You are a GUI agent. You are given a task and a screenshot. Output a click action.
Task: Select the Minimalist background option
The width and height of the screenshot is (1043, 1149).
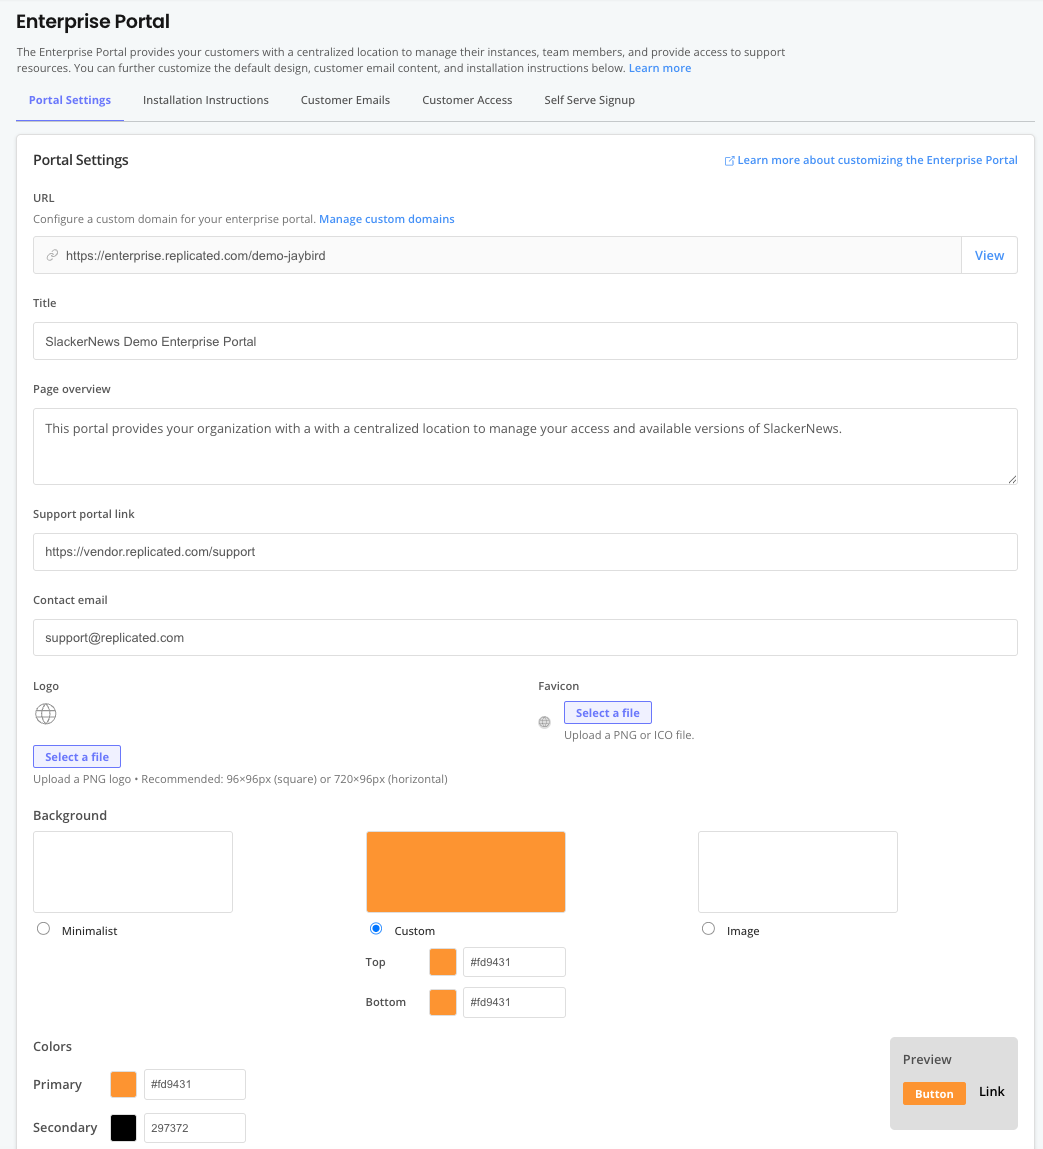(43, 928)
